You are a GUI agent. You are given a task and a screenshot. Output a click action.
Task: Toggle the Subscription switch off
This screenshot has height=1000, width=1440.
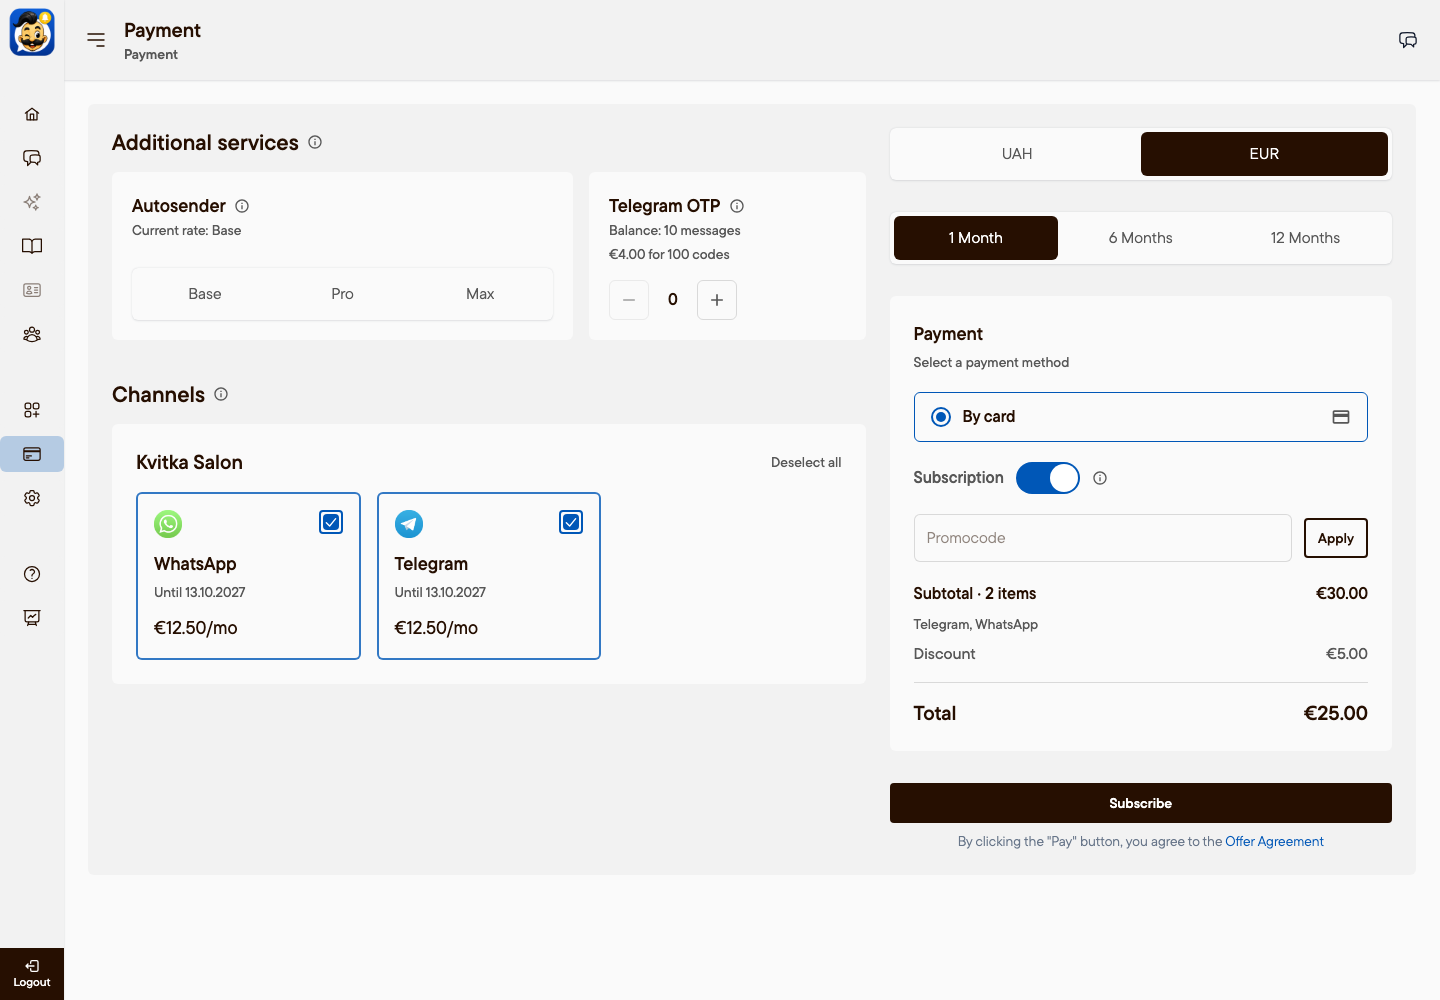1048,478
